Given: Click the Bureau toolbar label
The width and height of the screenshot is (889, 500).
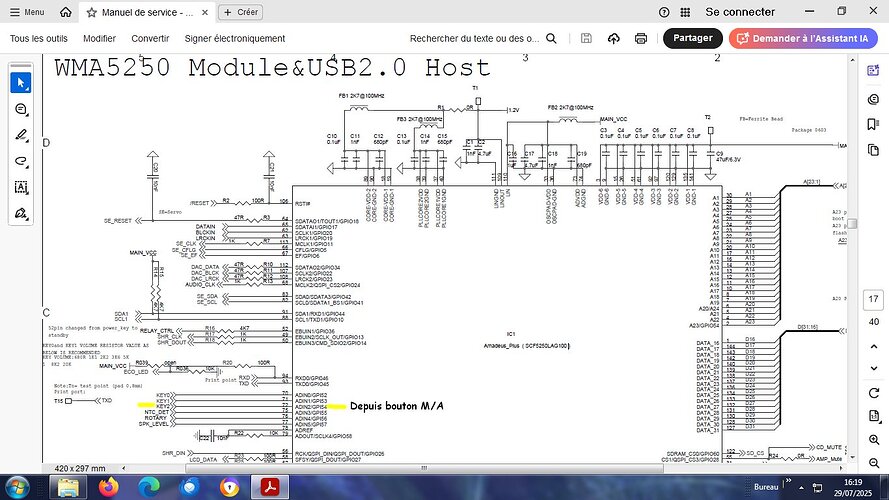Looking at the screenshot, I should pyautogui.click(x=766, y=487).
